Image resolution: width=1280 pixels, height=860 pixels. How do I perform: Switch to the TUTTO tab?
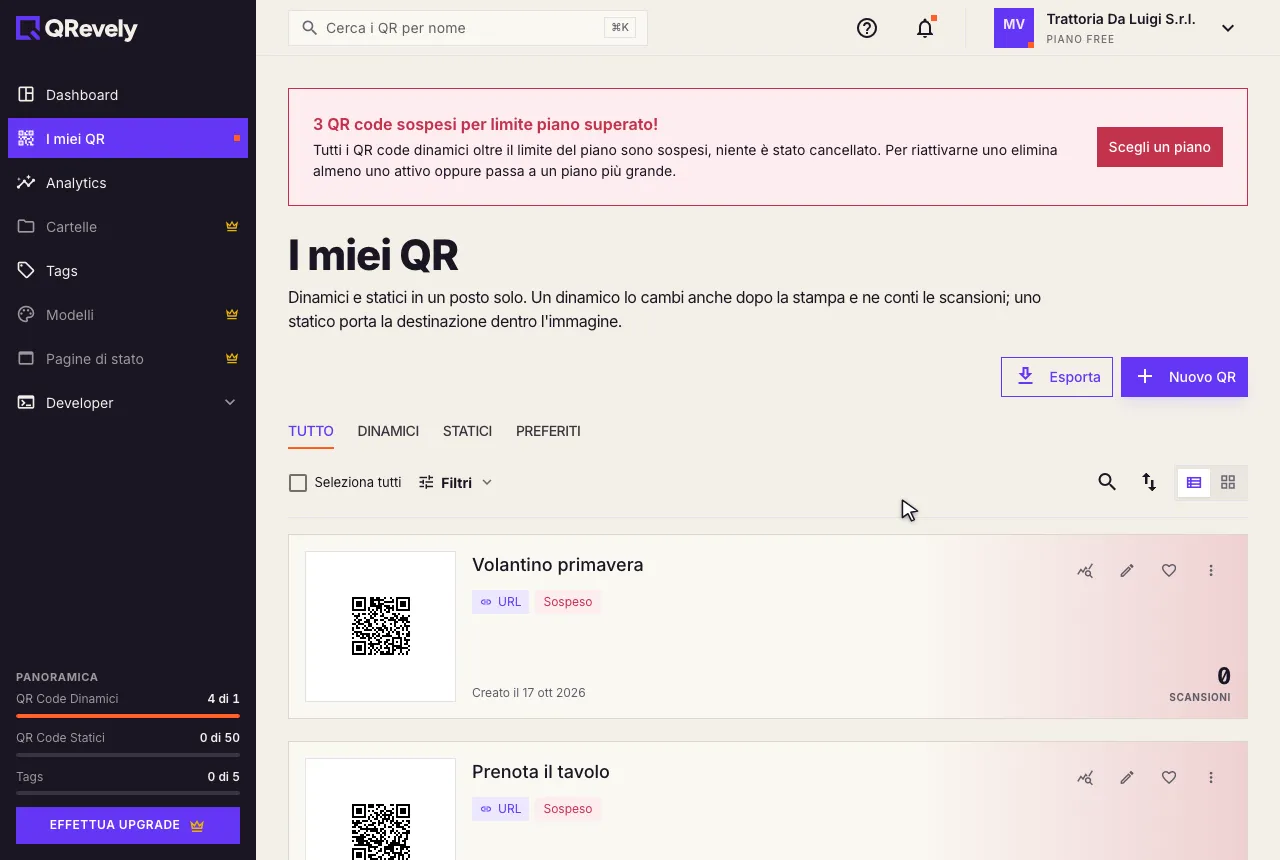(311, 431)
